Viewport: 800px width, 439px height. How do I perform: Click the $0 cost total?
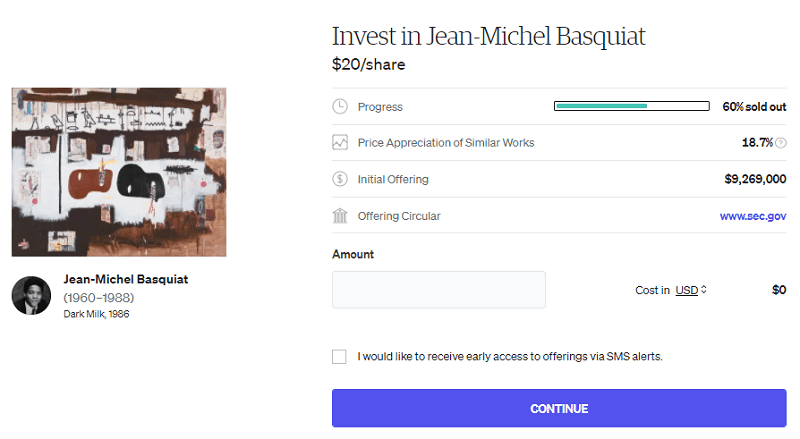coord(779,290)
